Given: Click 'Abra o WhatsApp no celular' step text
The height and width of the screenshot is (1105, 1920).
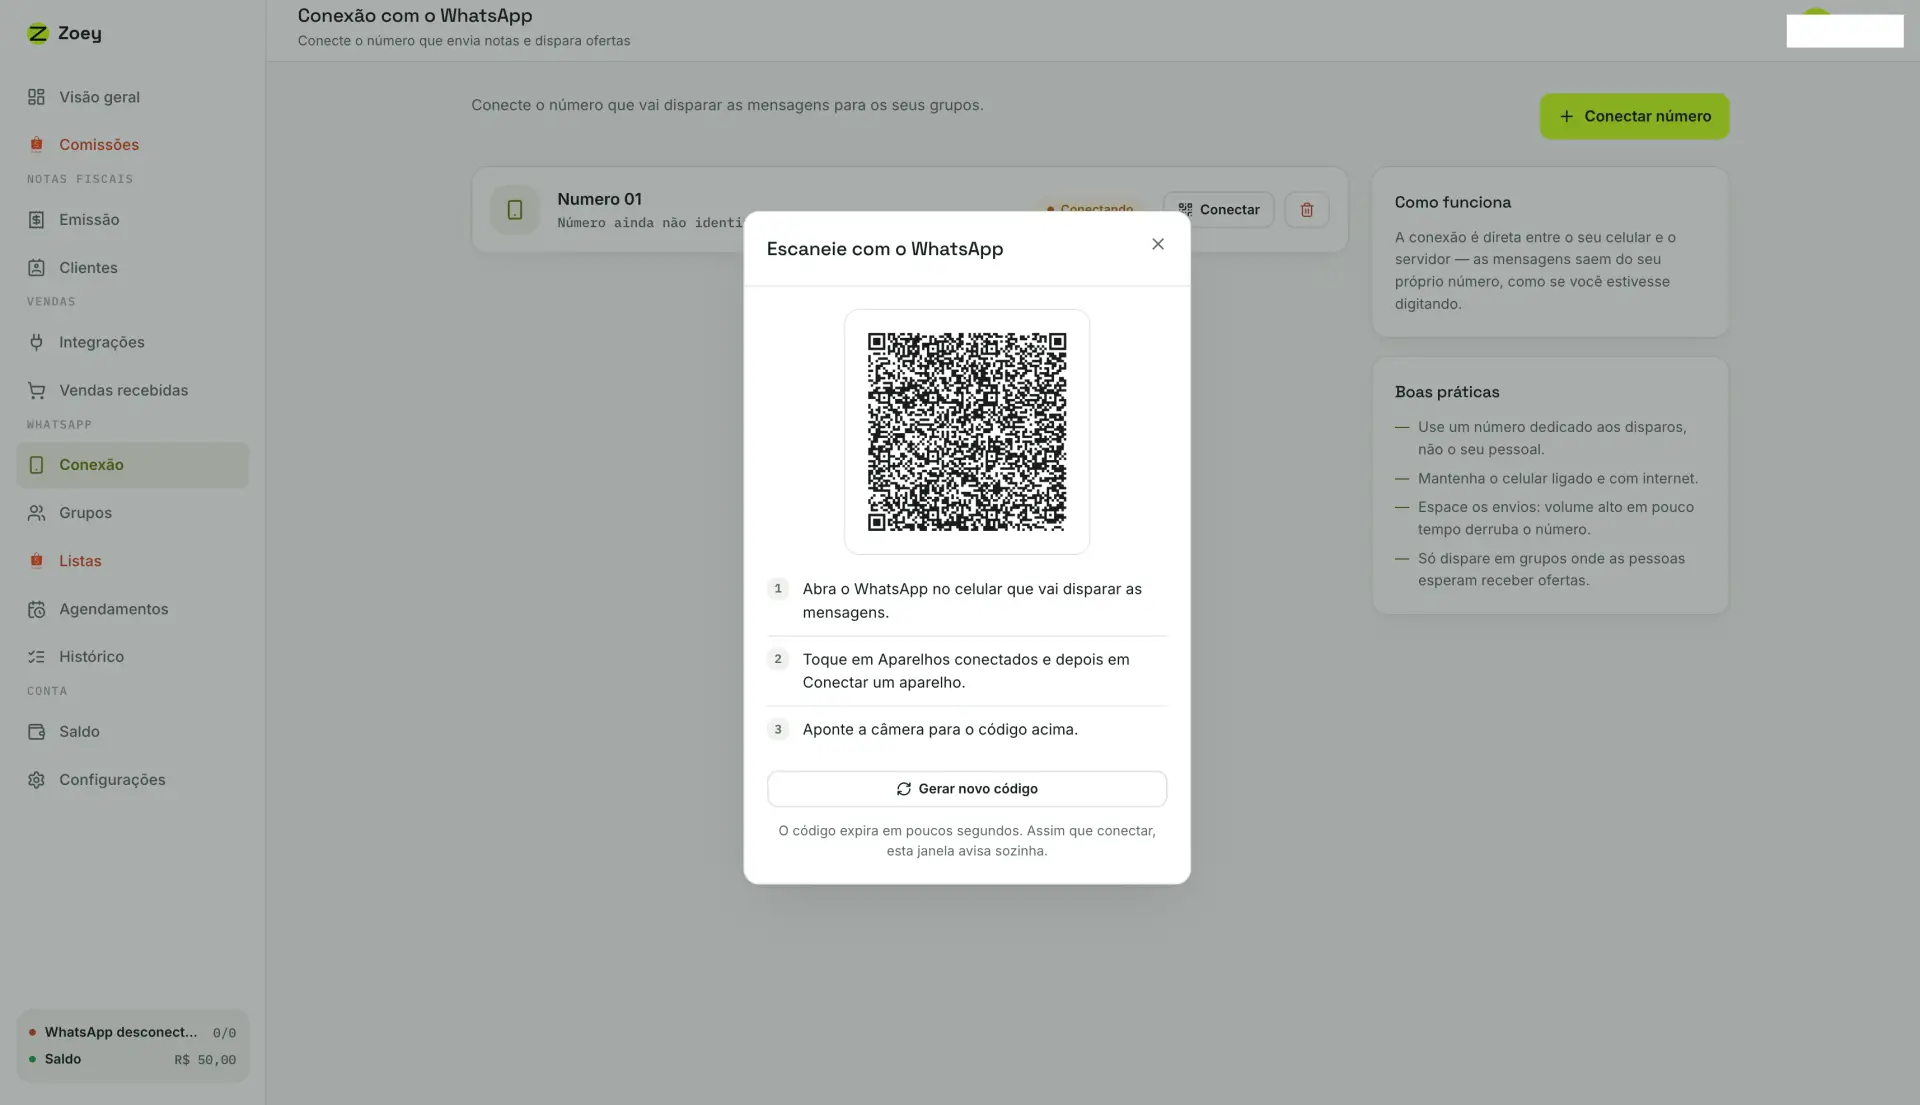Looking at the screenshot, I should coord(972,601).
